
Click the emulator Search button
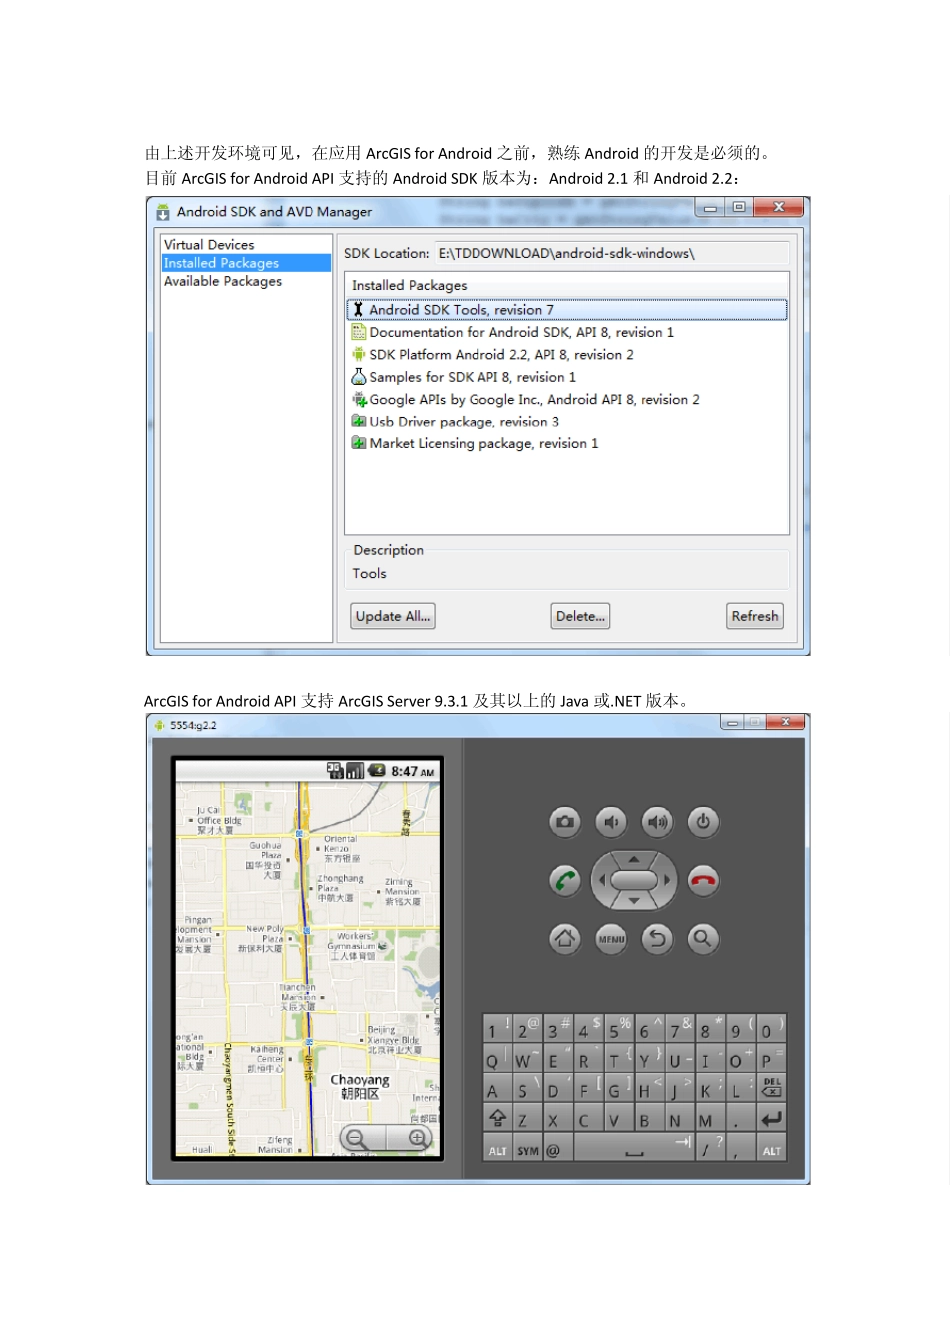pos(703,938)
